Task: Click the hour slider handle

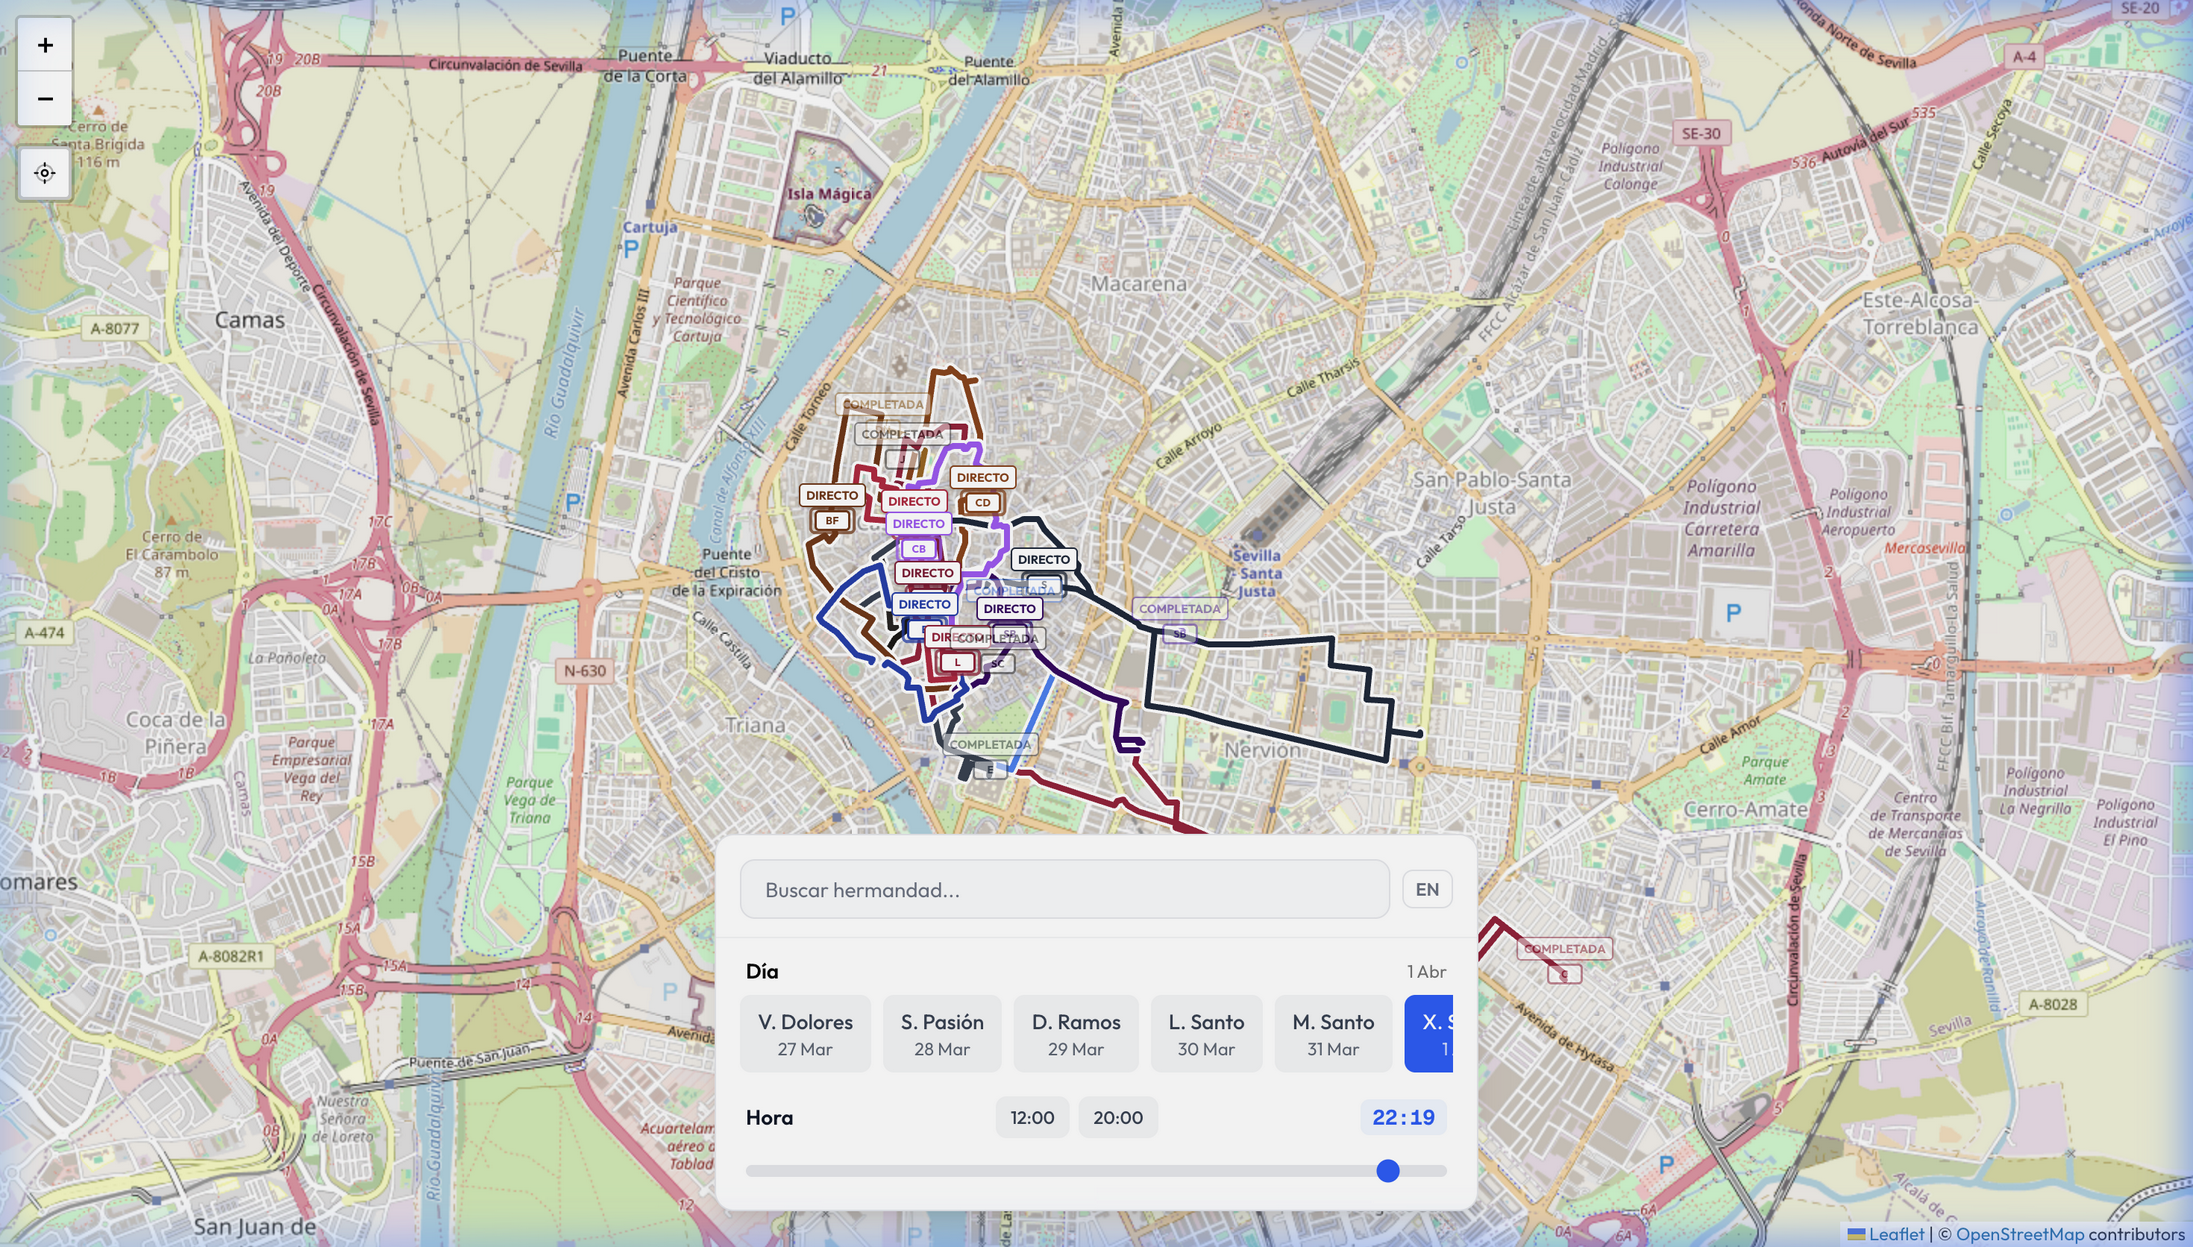Action: tap(1387, 1170)
